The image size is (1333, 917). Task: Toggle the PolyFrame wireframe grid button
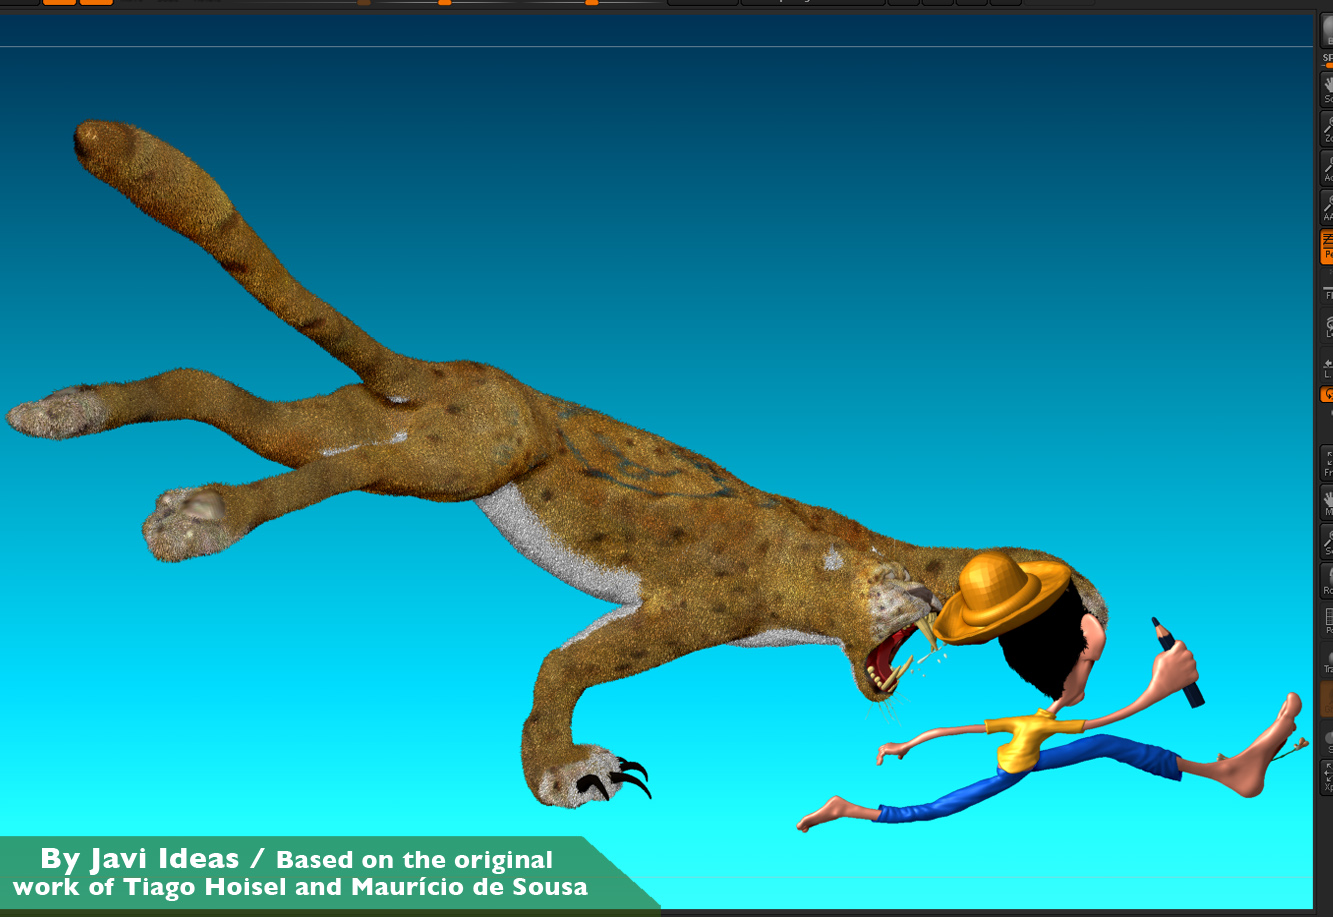[x=1328, y=620]
